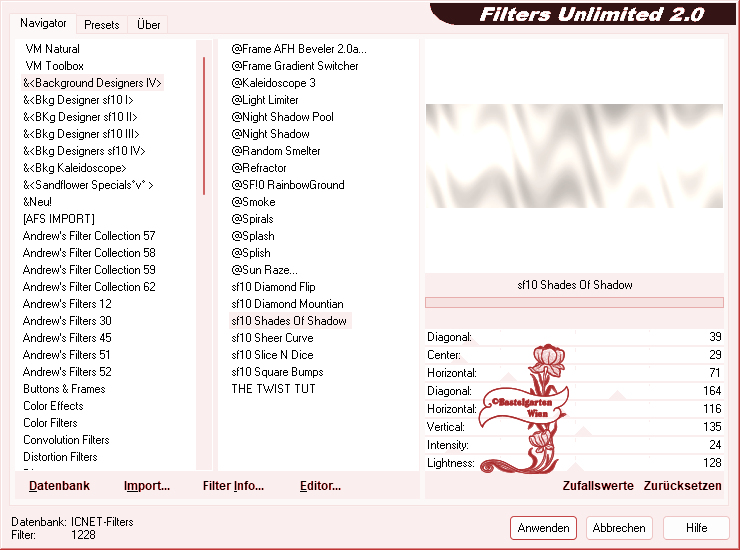
Task: Select VM Natural filter category
Action: click(52, 49)
